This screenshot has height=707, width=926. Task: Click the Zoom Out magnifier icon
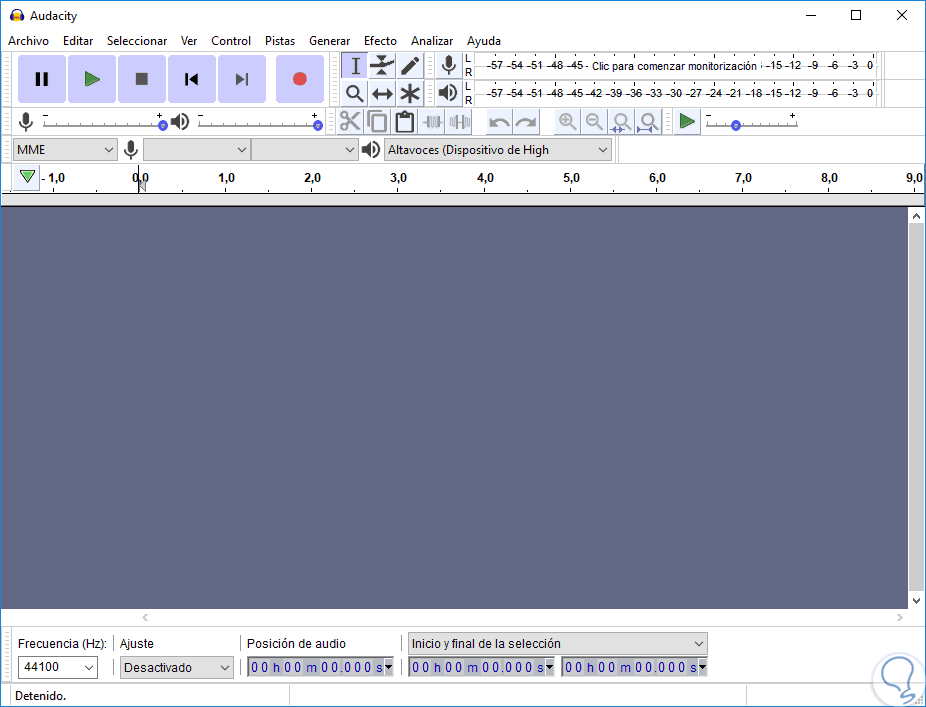[x=594, y=122]
